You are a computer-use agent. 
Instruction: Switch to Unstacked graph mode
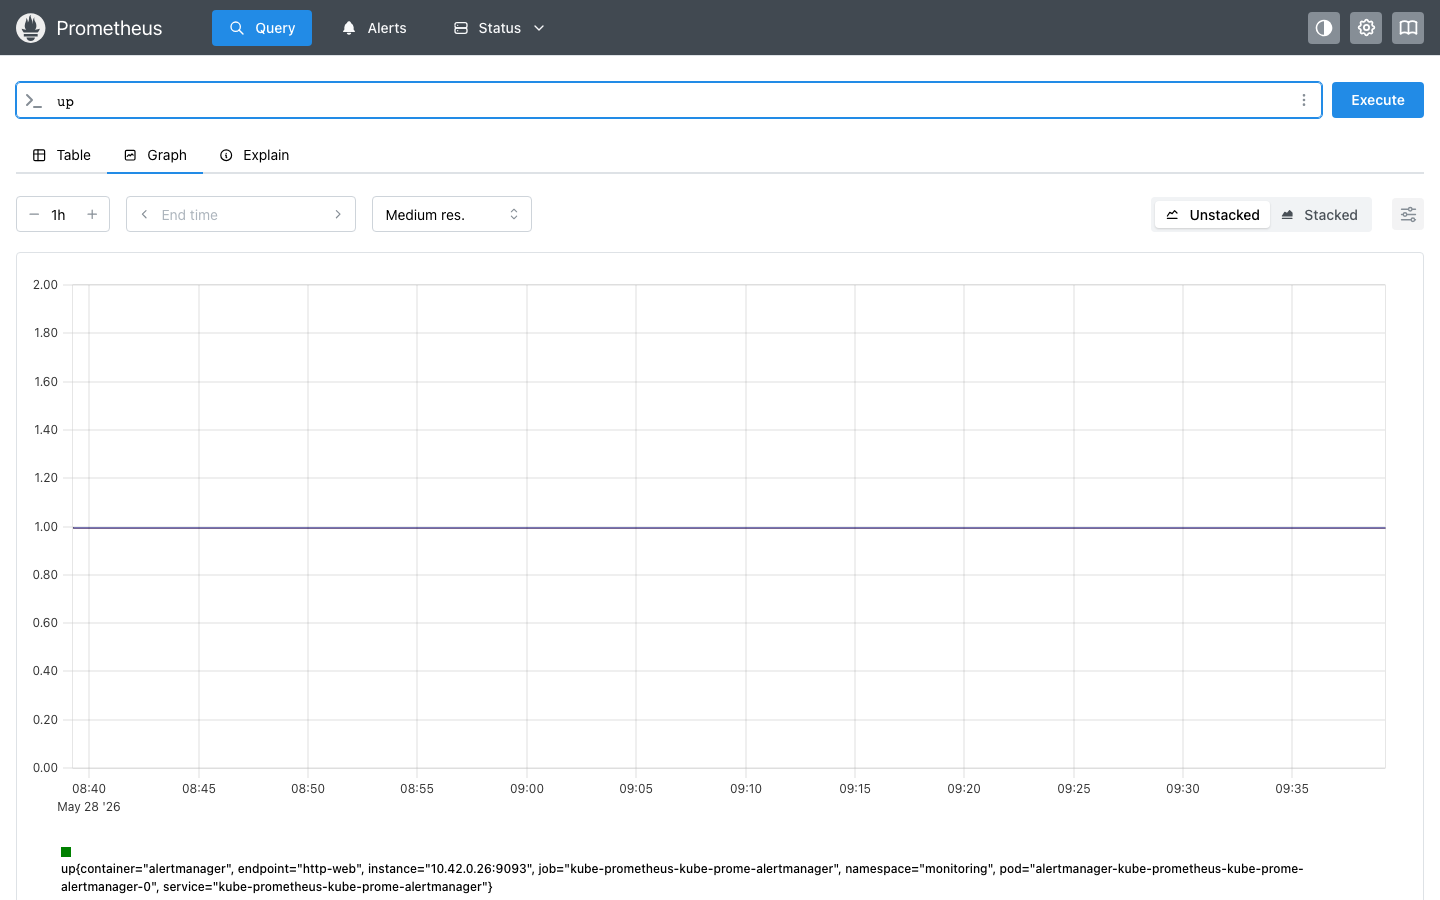coord(1213,215)
